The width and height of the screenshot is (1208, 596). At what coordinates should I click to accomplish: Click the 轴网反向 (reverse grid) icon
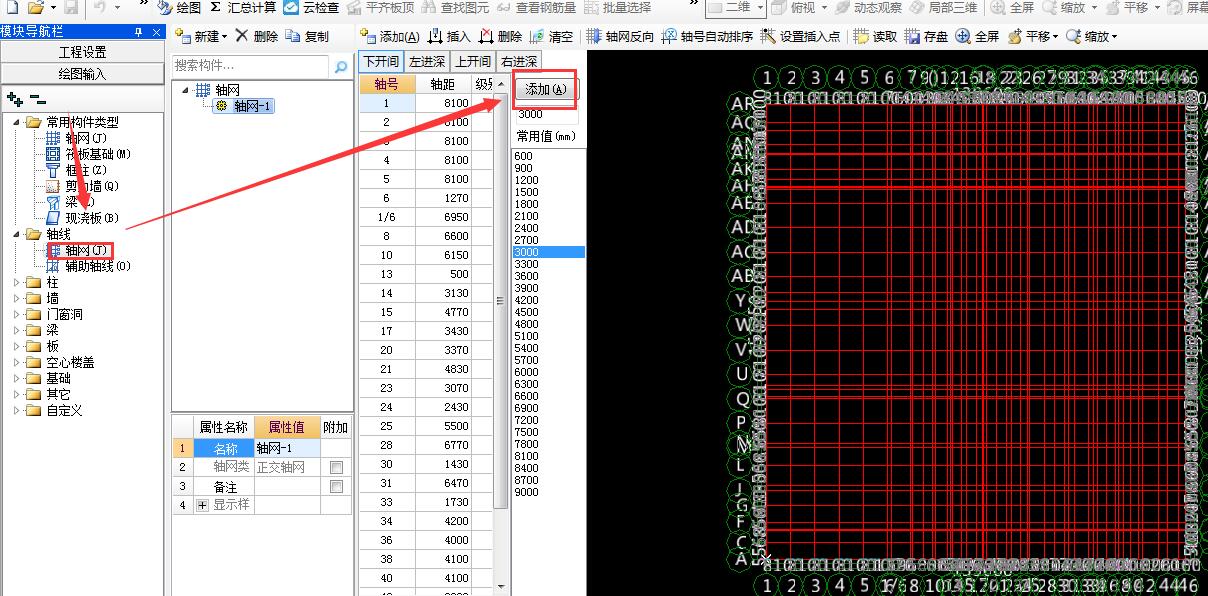pyautogui.click(x=594, y=37)
